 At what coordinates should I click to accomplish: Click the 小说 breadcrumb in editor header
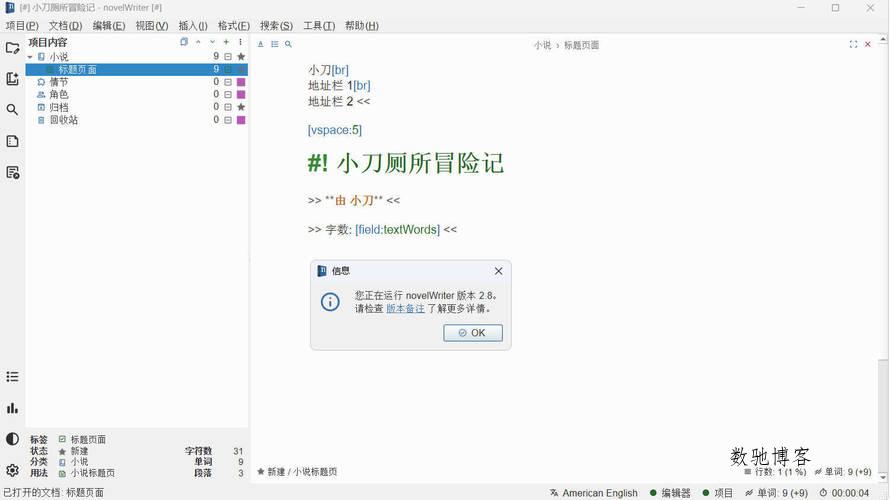point(542,45)
